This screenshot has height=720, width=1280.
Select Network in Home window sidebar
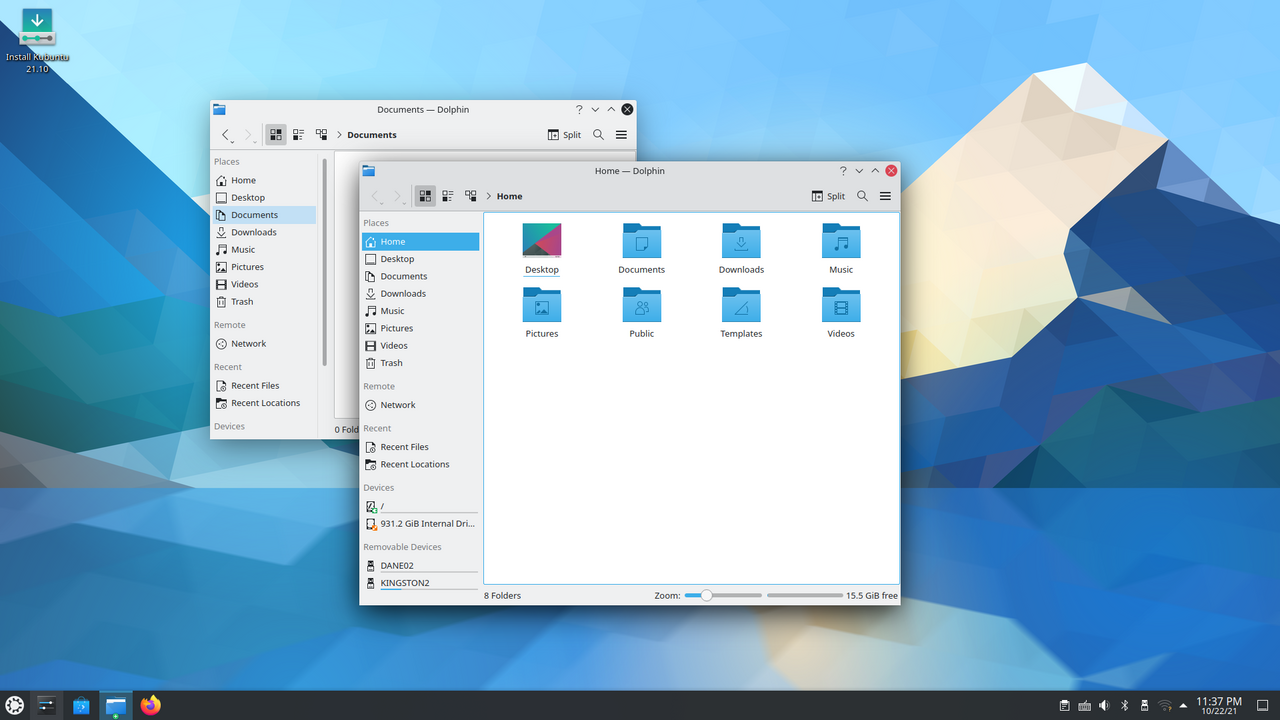click(x=421, y=405)
